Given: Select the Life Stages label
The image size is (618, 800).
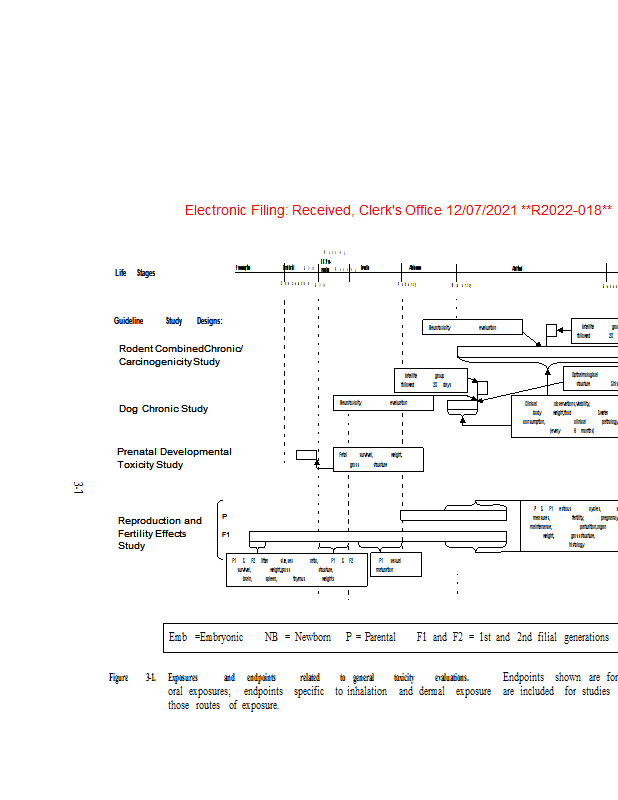Looking at the screenshot, I should (x=135, y=273).
